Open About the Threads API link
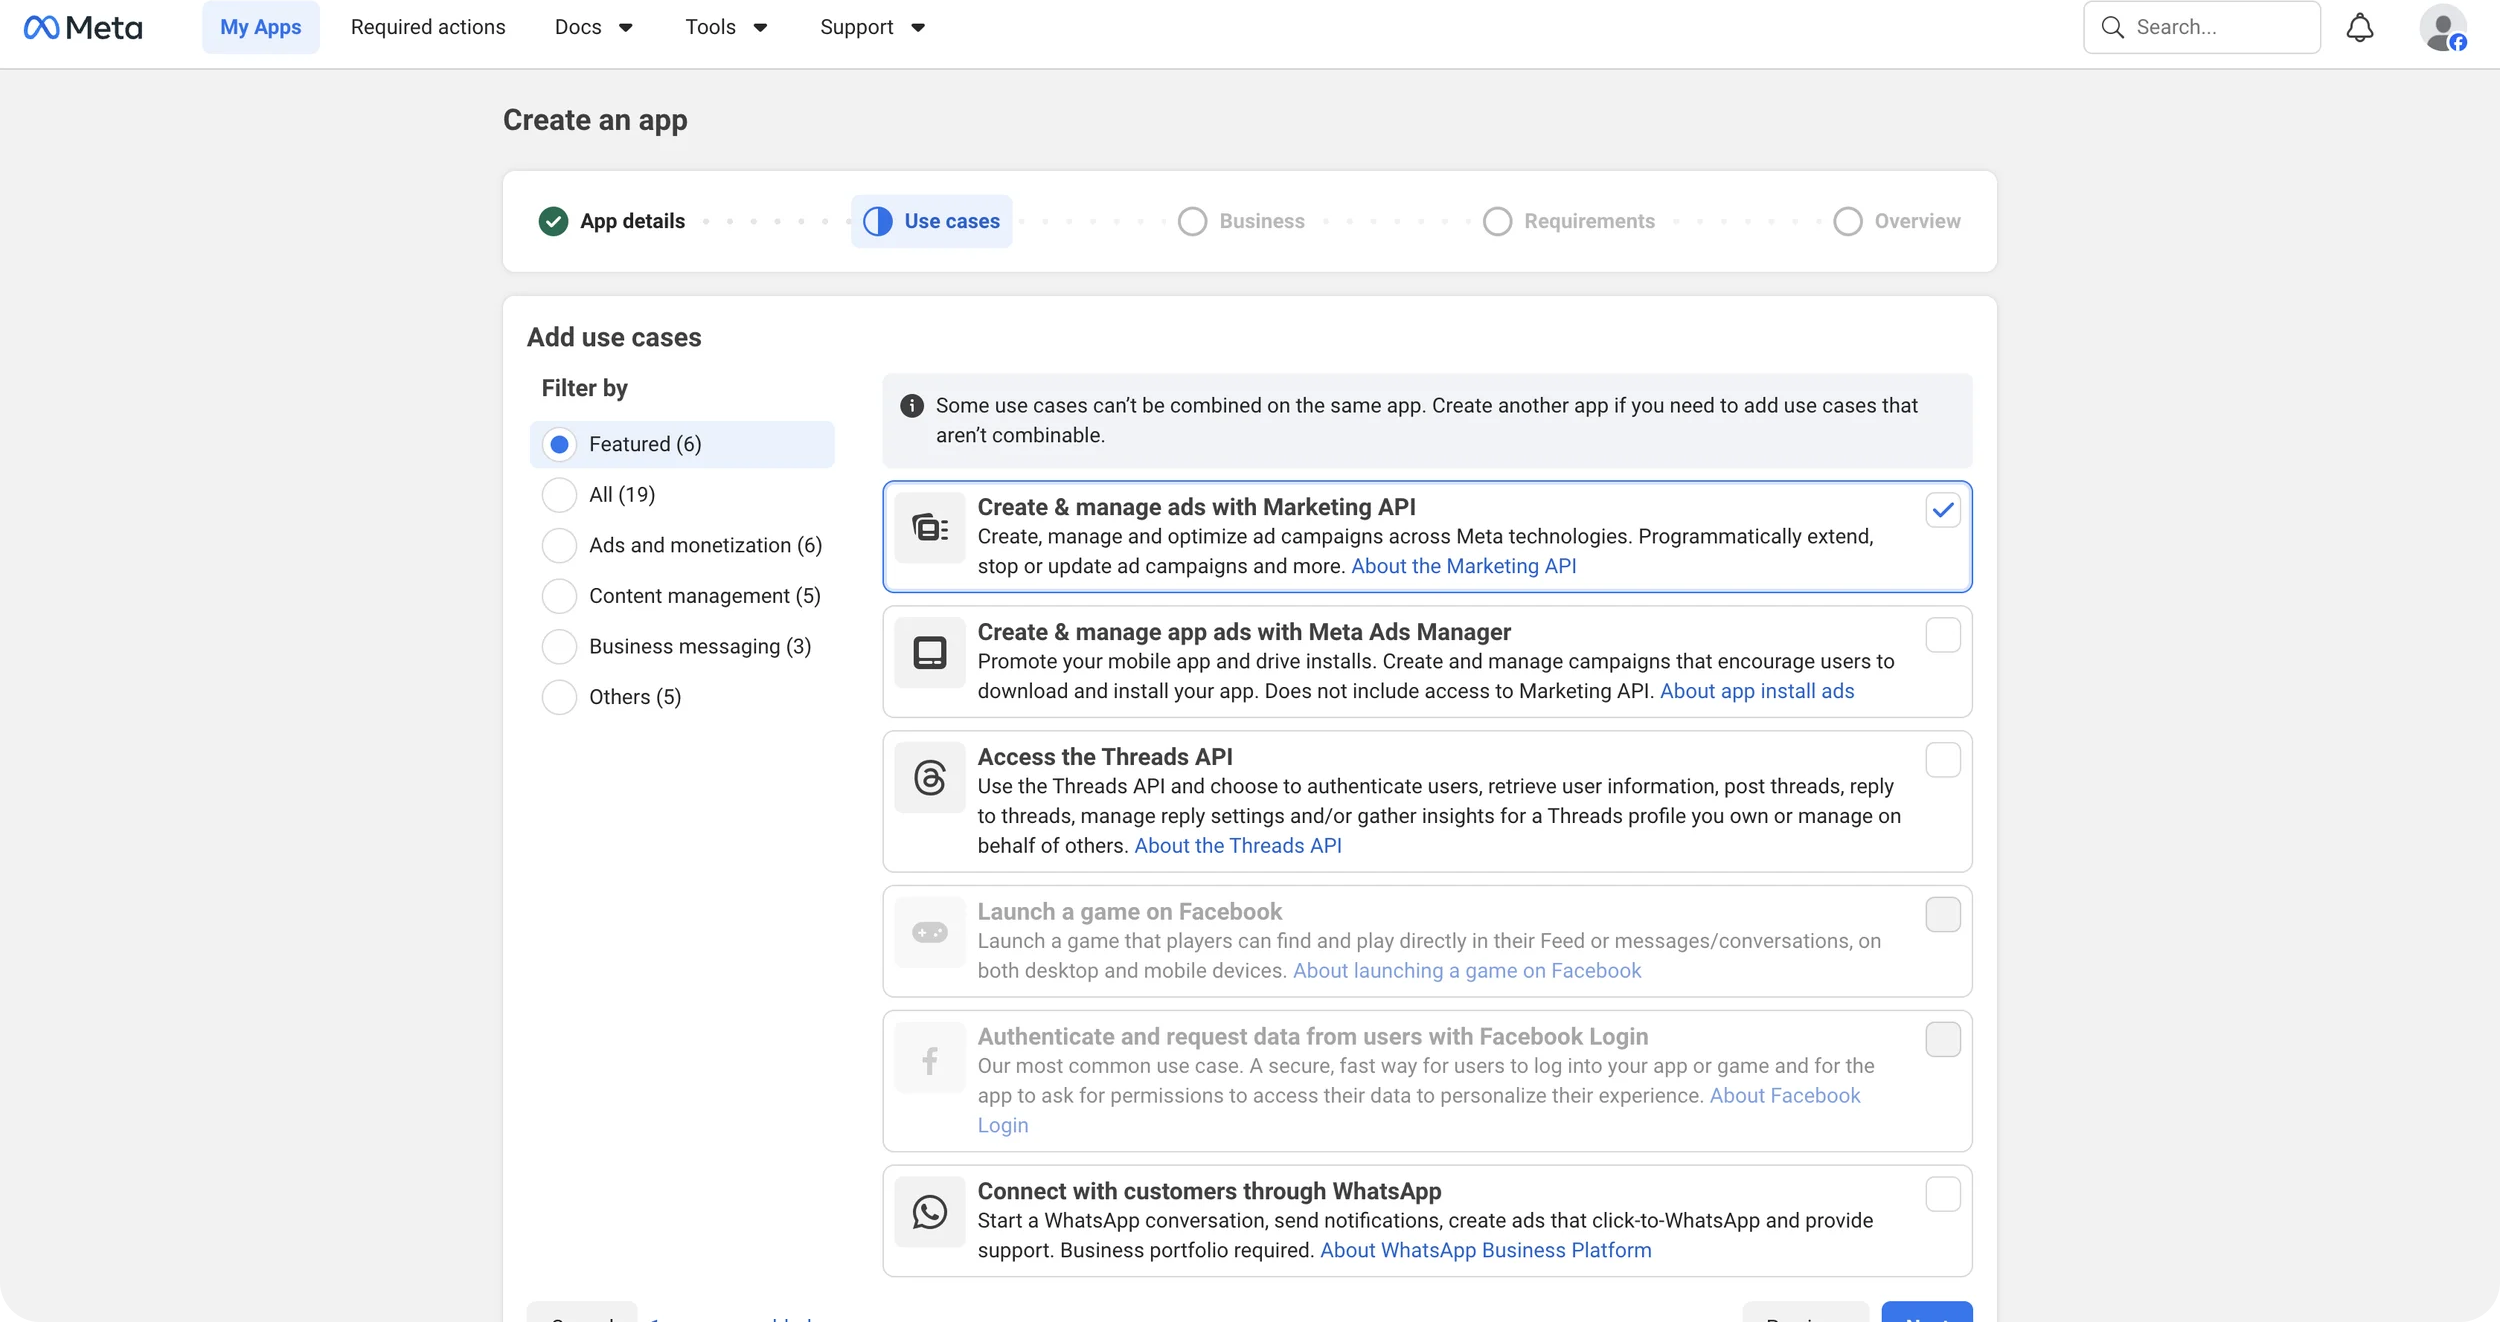The height and width of the screenshot is (1322, 2500). 1238,846
